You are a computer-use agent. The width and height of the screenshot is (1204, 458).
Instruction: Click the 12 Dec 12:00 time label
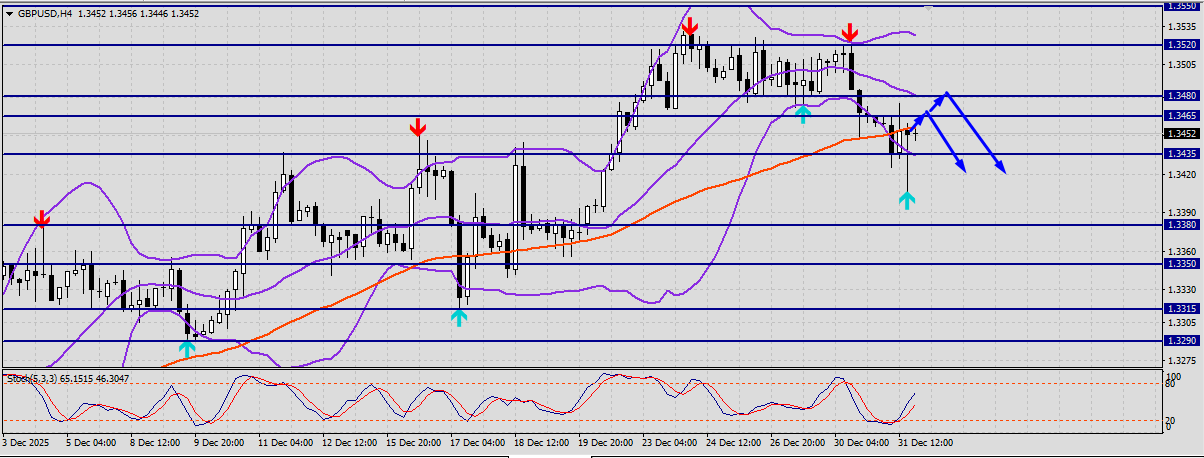tap(348, 442)
